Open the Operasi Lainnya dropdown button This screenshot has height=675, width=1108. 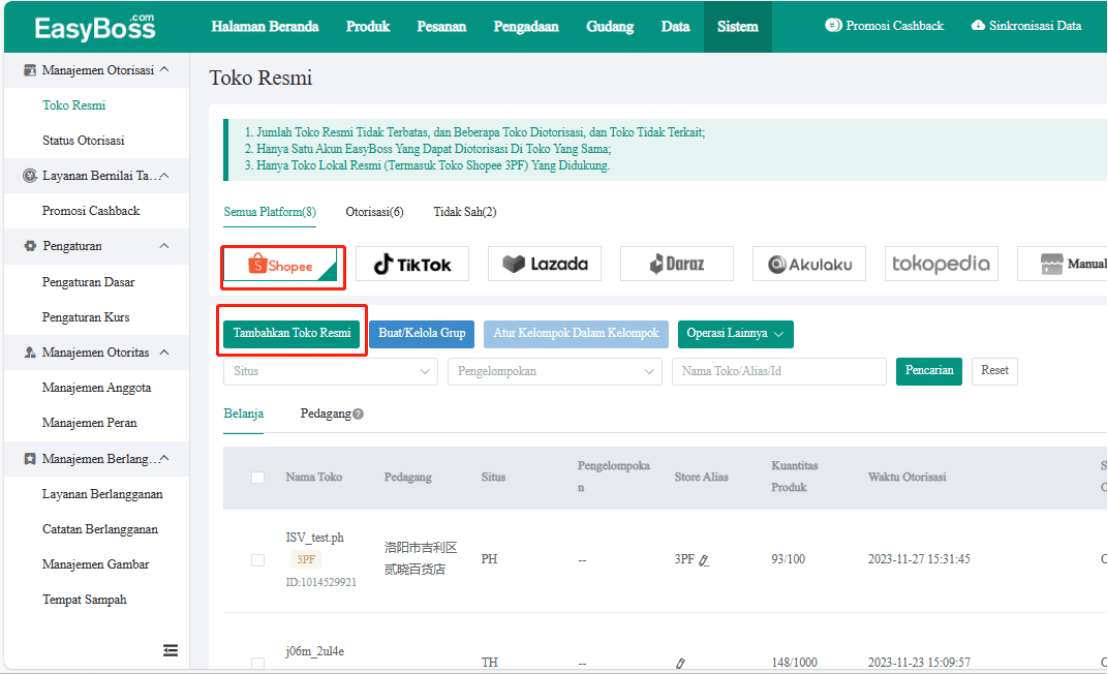735,334
